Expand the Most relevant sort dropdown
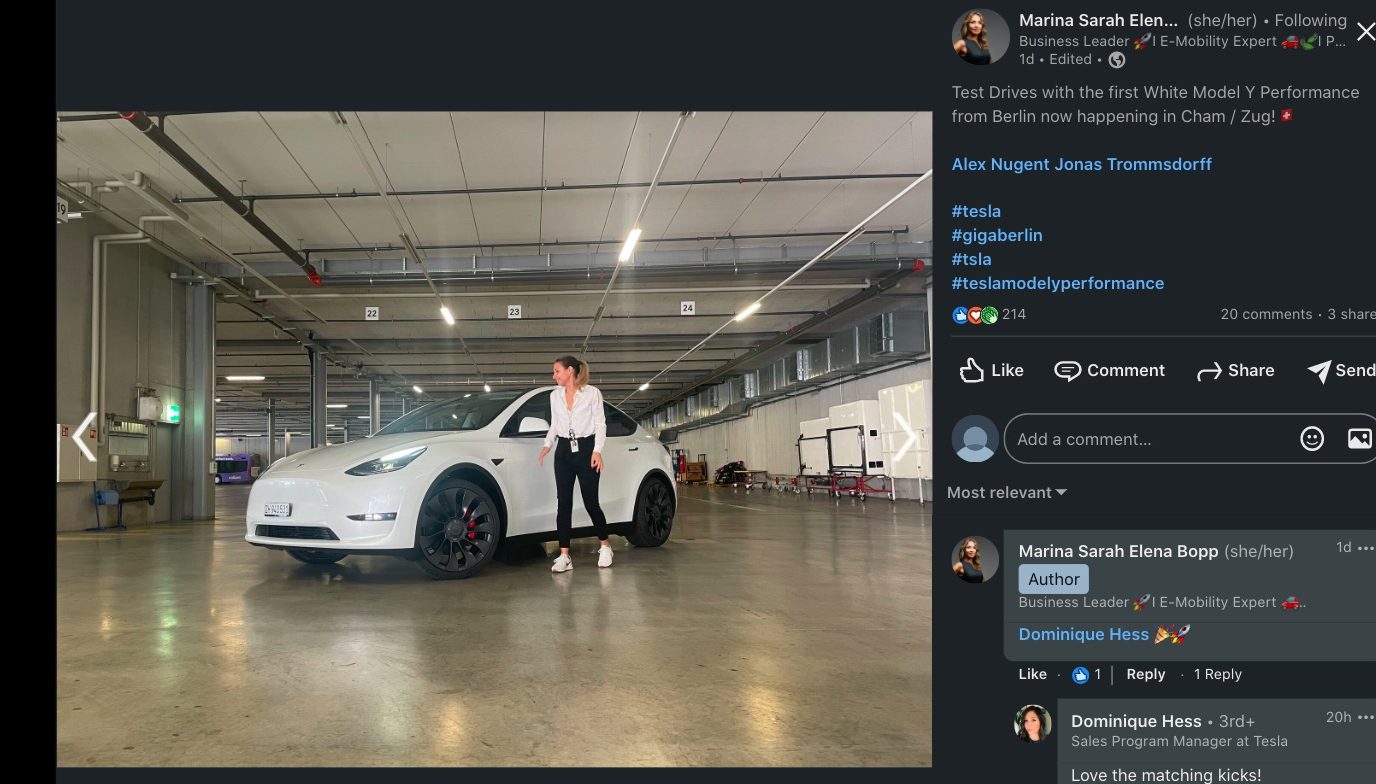 [1007, 492]
